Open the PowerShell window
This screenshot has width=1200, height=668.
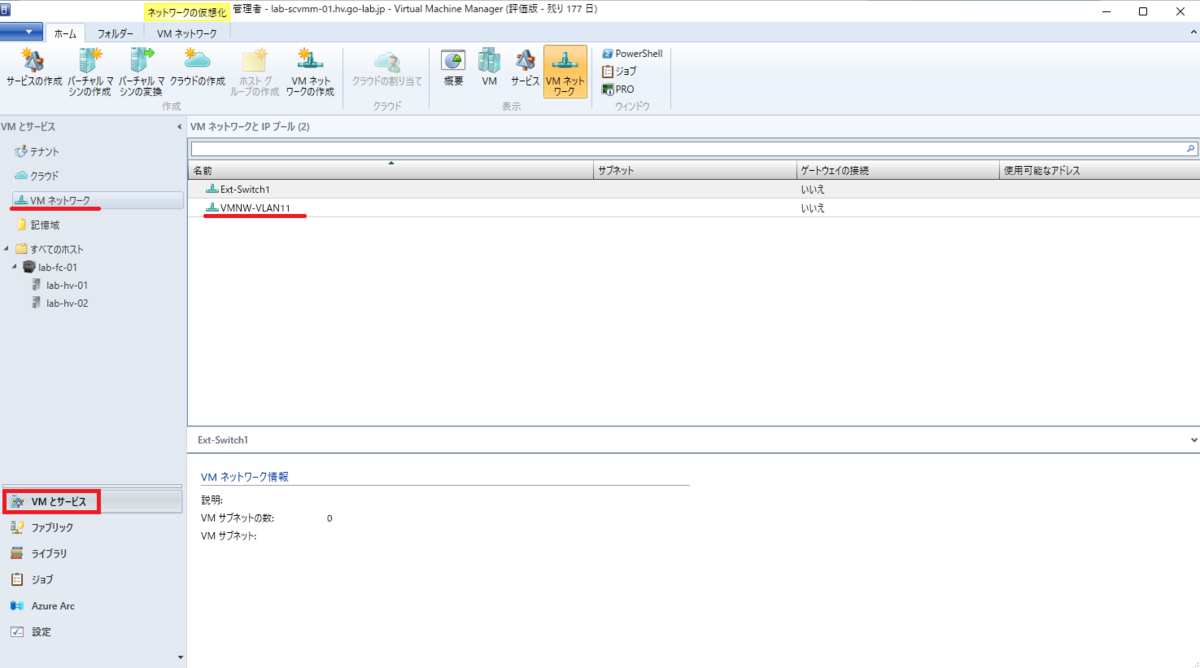click(632, 54)
